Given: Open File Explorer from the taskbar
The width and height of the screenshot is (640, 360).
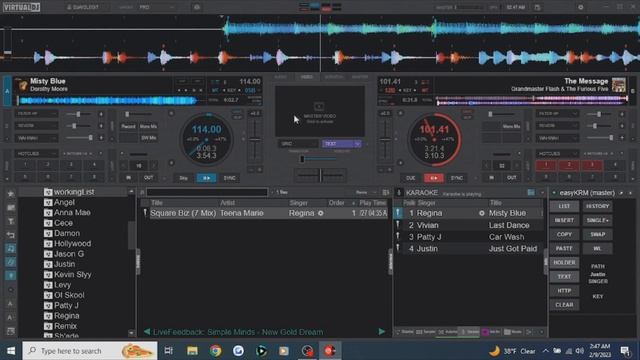Looking at the screenshot, I should (193, 351).
